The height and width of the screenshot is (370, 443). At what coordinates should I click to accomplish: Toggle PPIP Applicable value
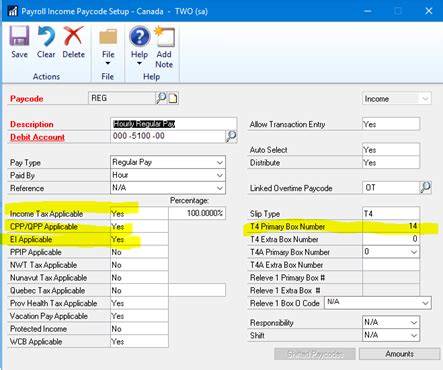[x=139, y=252]
